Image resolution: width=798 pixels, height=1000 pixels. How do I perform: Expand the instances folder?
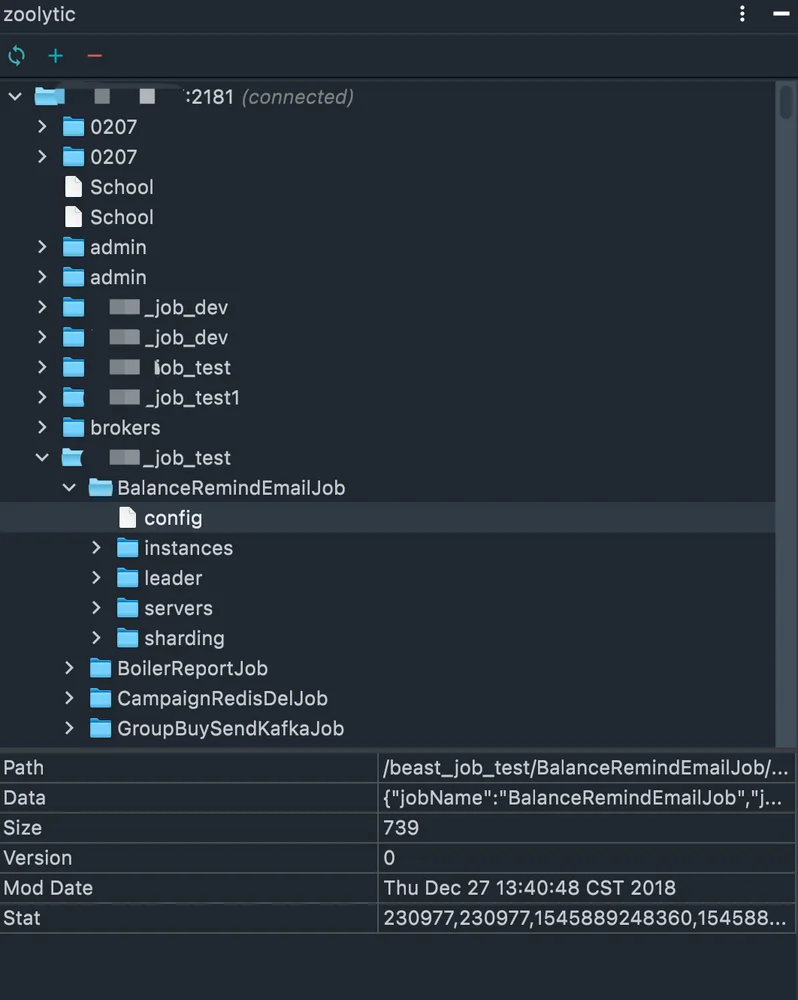point(96,548)
